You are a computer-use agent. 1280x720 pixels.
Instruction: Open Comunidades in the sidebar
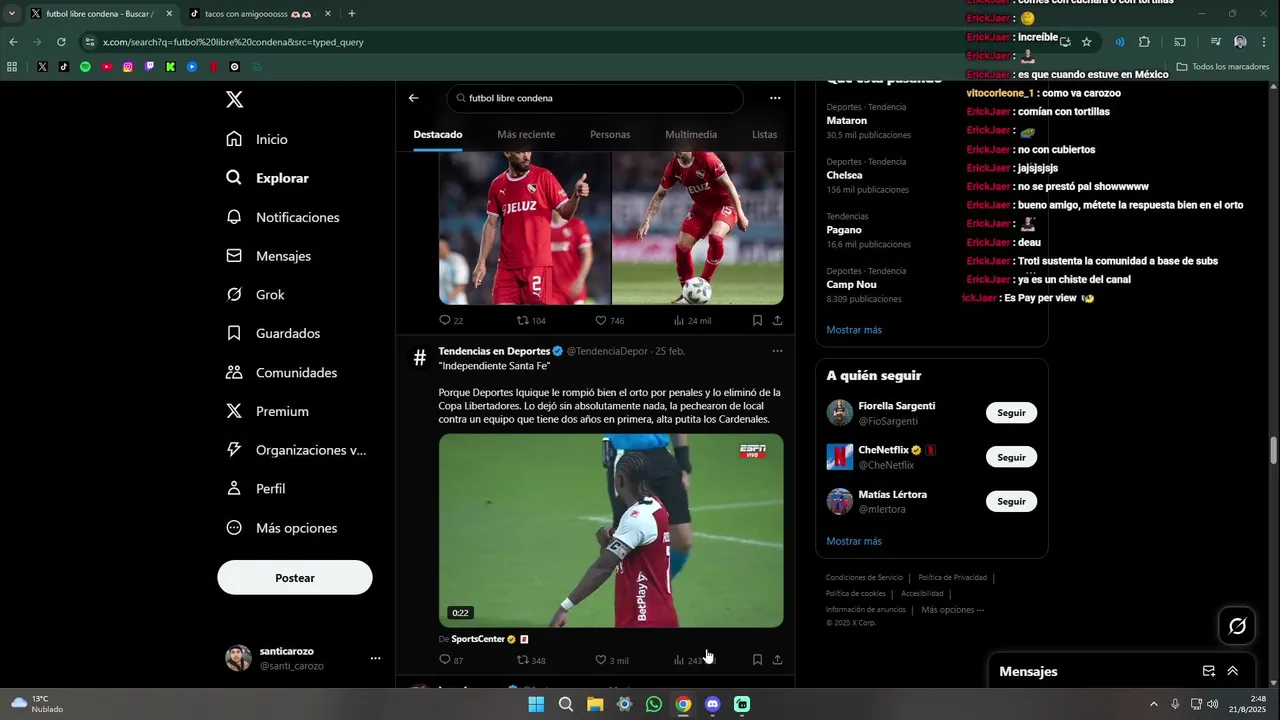[282, 372]
